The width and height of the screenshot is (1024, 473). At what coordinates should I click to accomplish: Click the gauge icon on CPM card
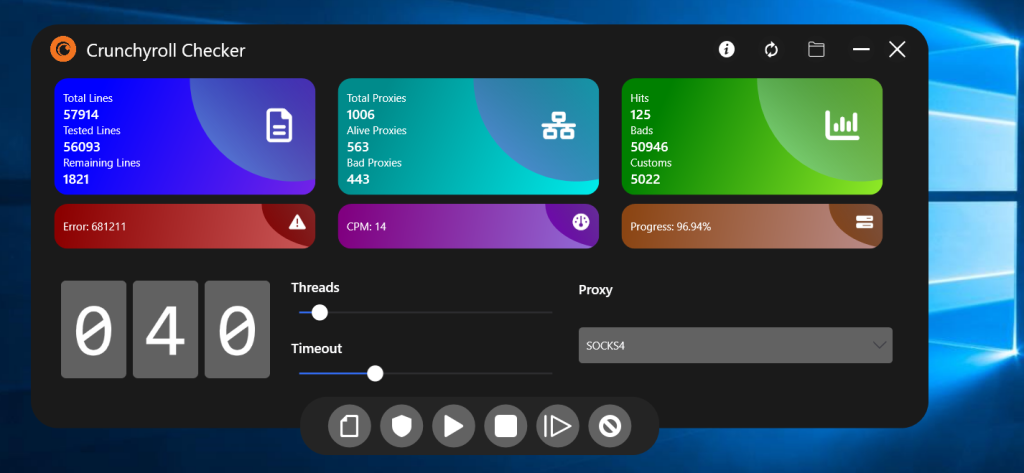click(581, 221)
